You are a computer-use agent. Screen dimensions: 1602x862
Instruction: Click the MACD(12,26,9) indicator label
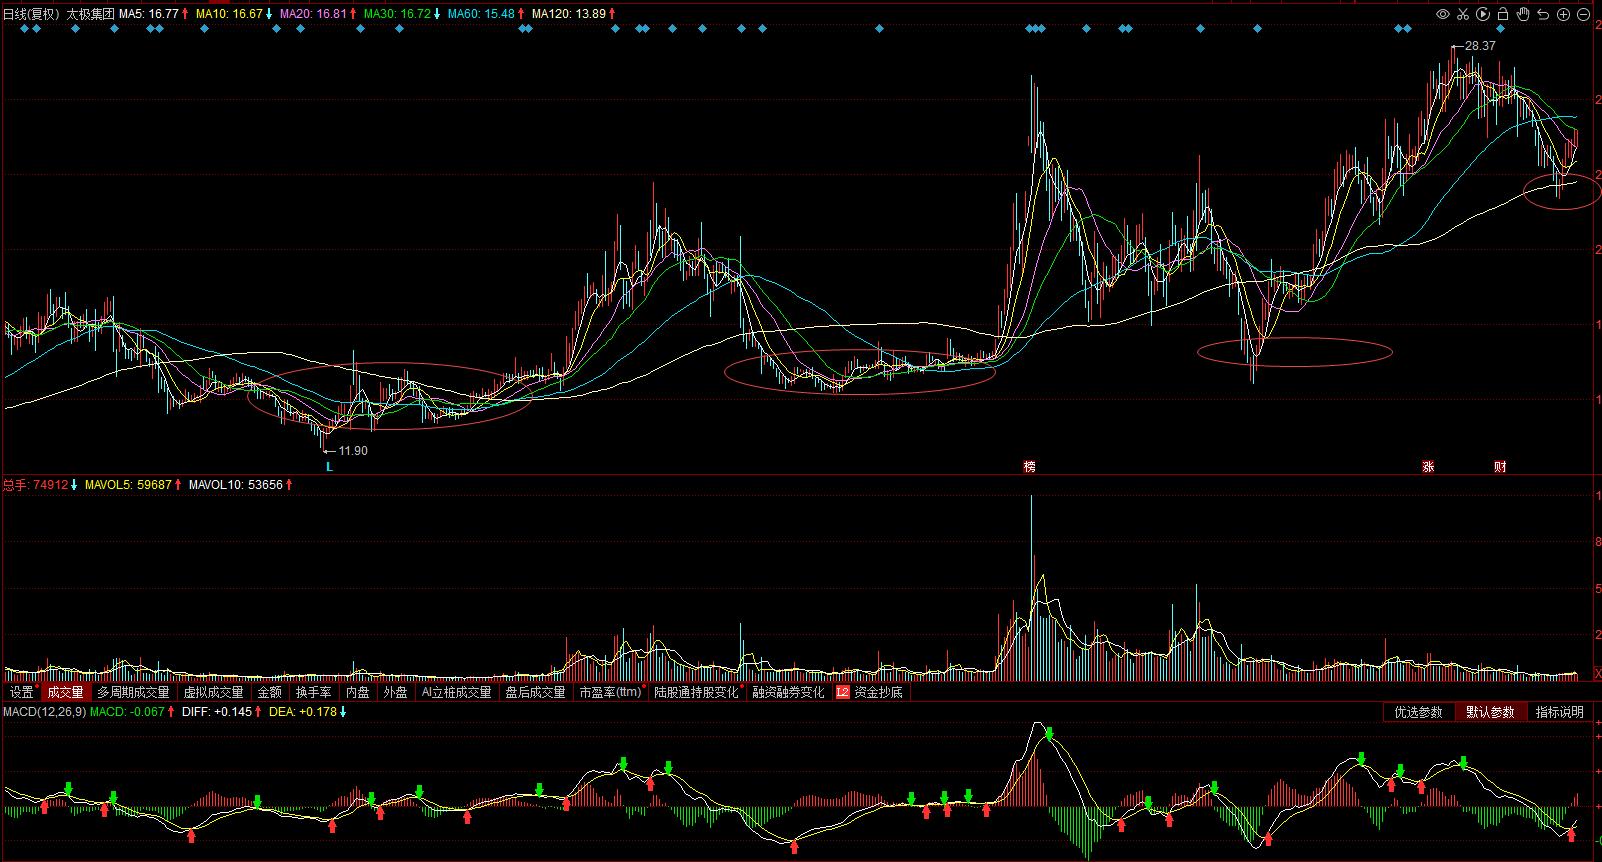pyautogui.click(x=44, y=712)
